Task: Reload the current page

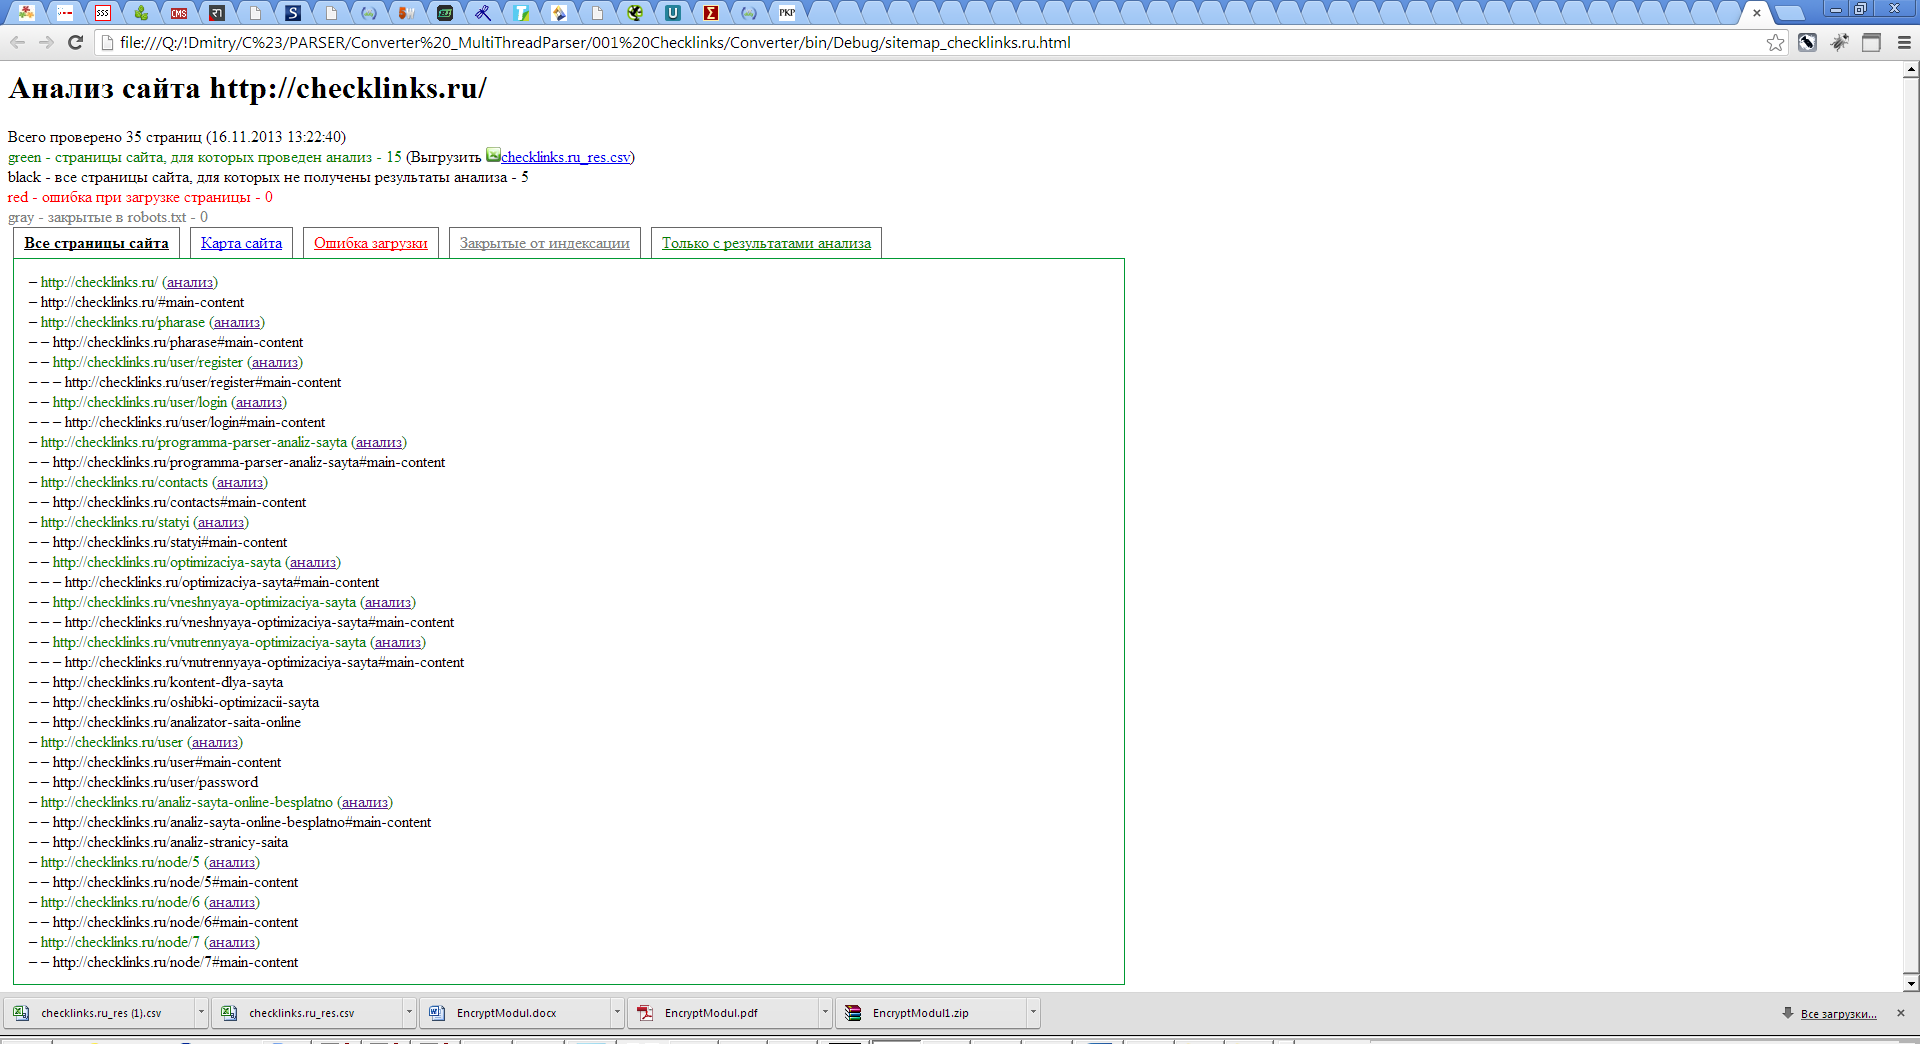Action: [75, 42]
